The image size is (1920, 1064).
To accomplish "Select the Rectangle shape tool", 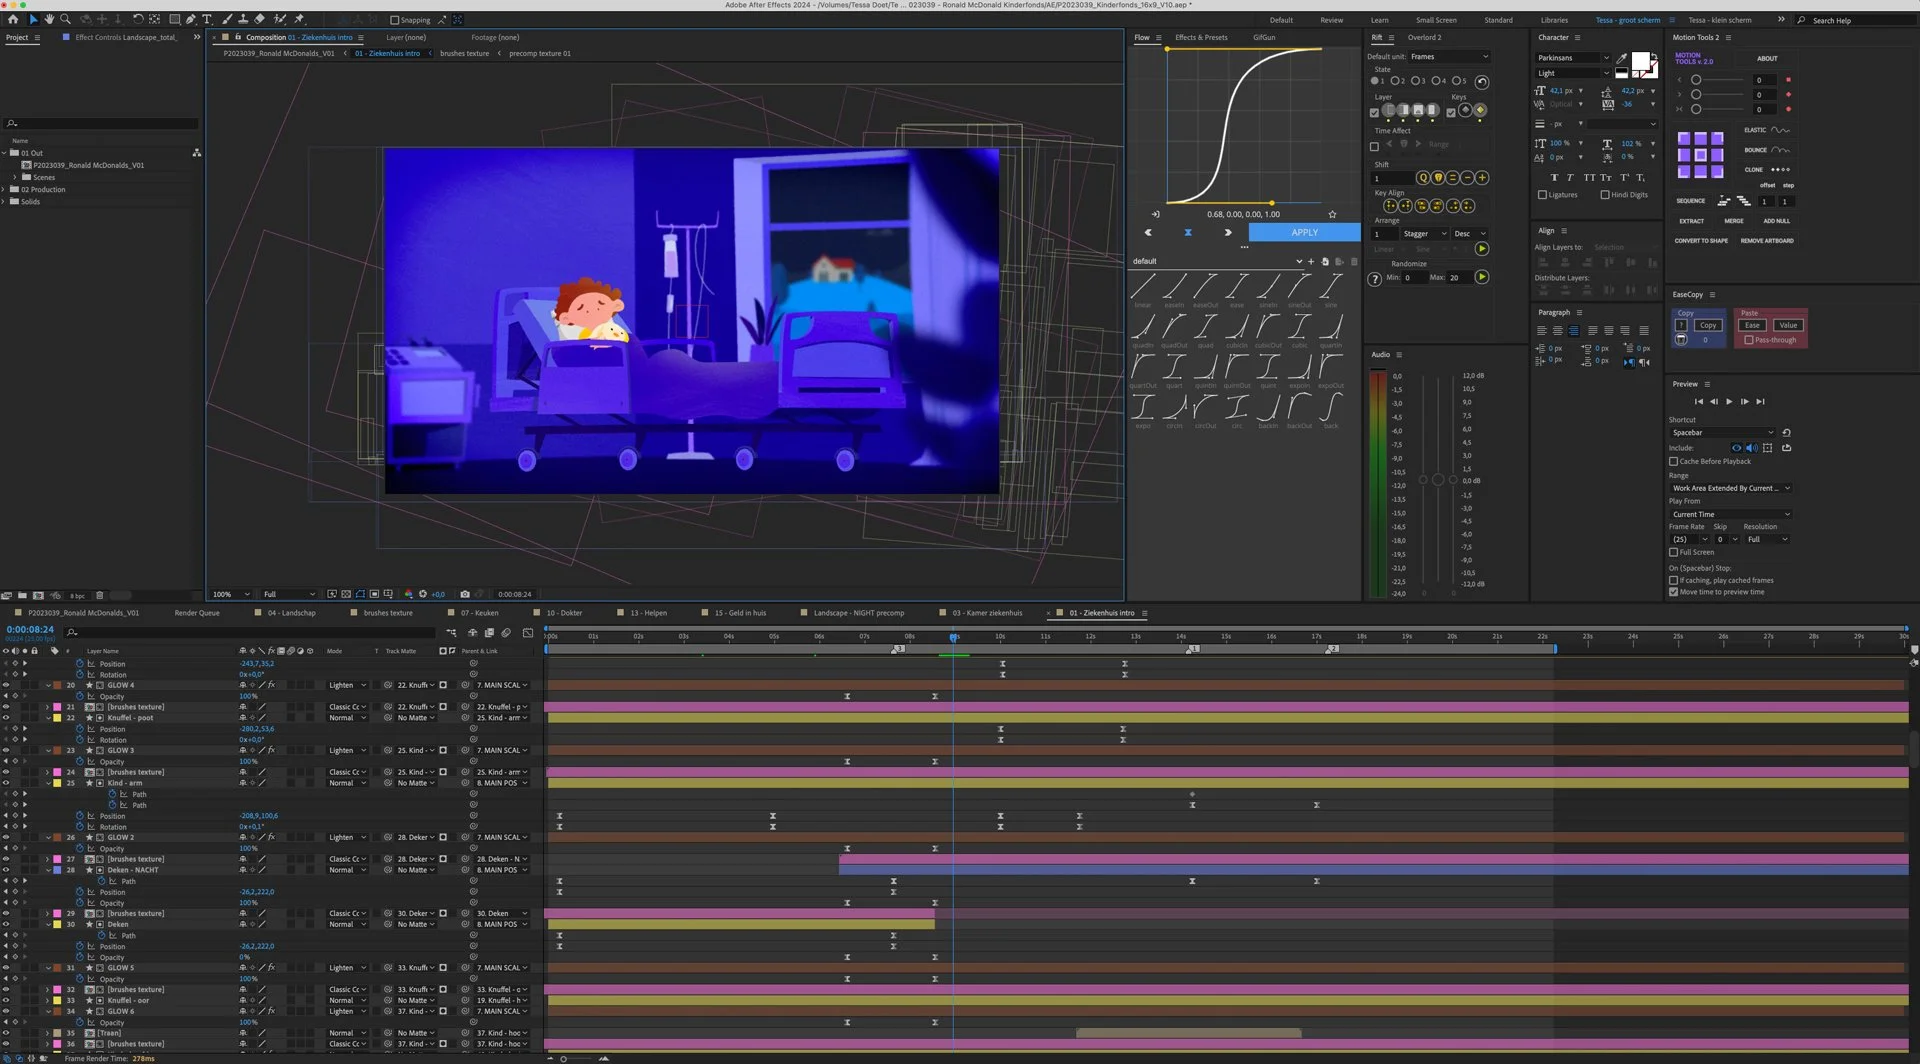I will [174, 19].
